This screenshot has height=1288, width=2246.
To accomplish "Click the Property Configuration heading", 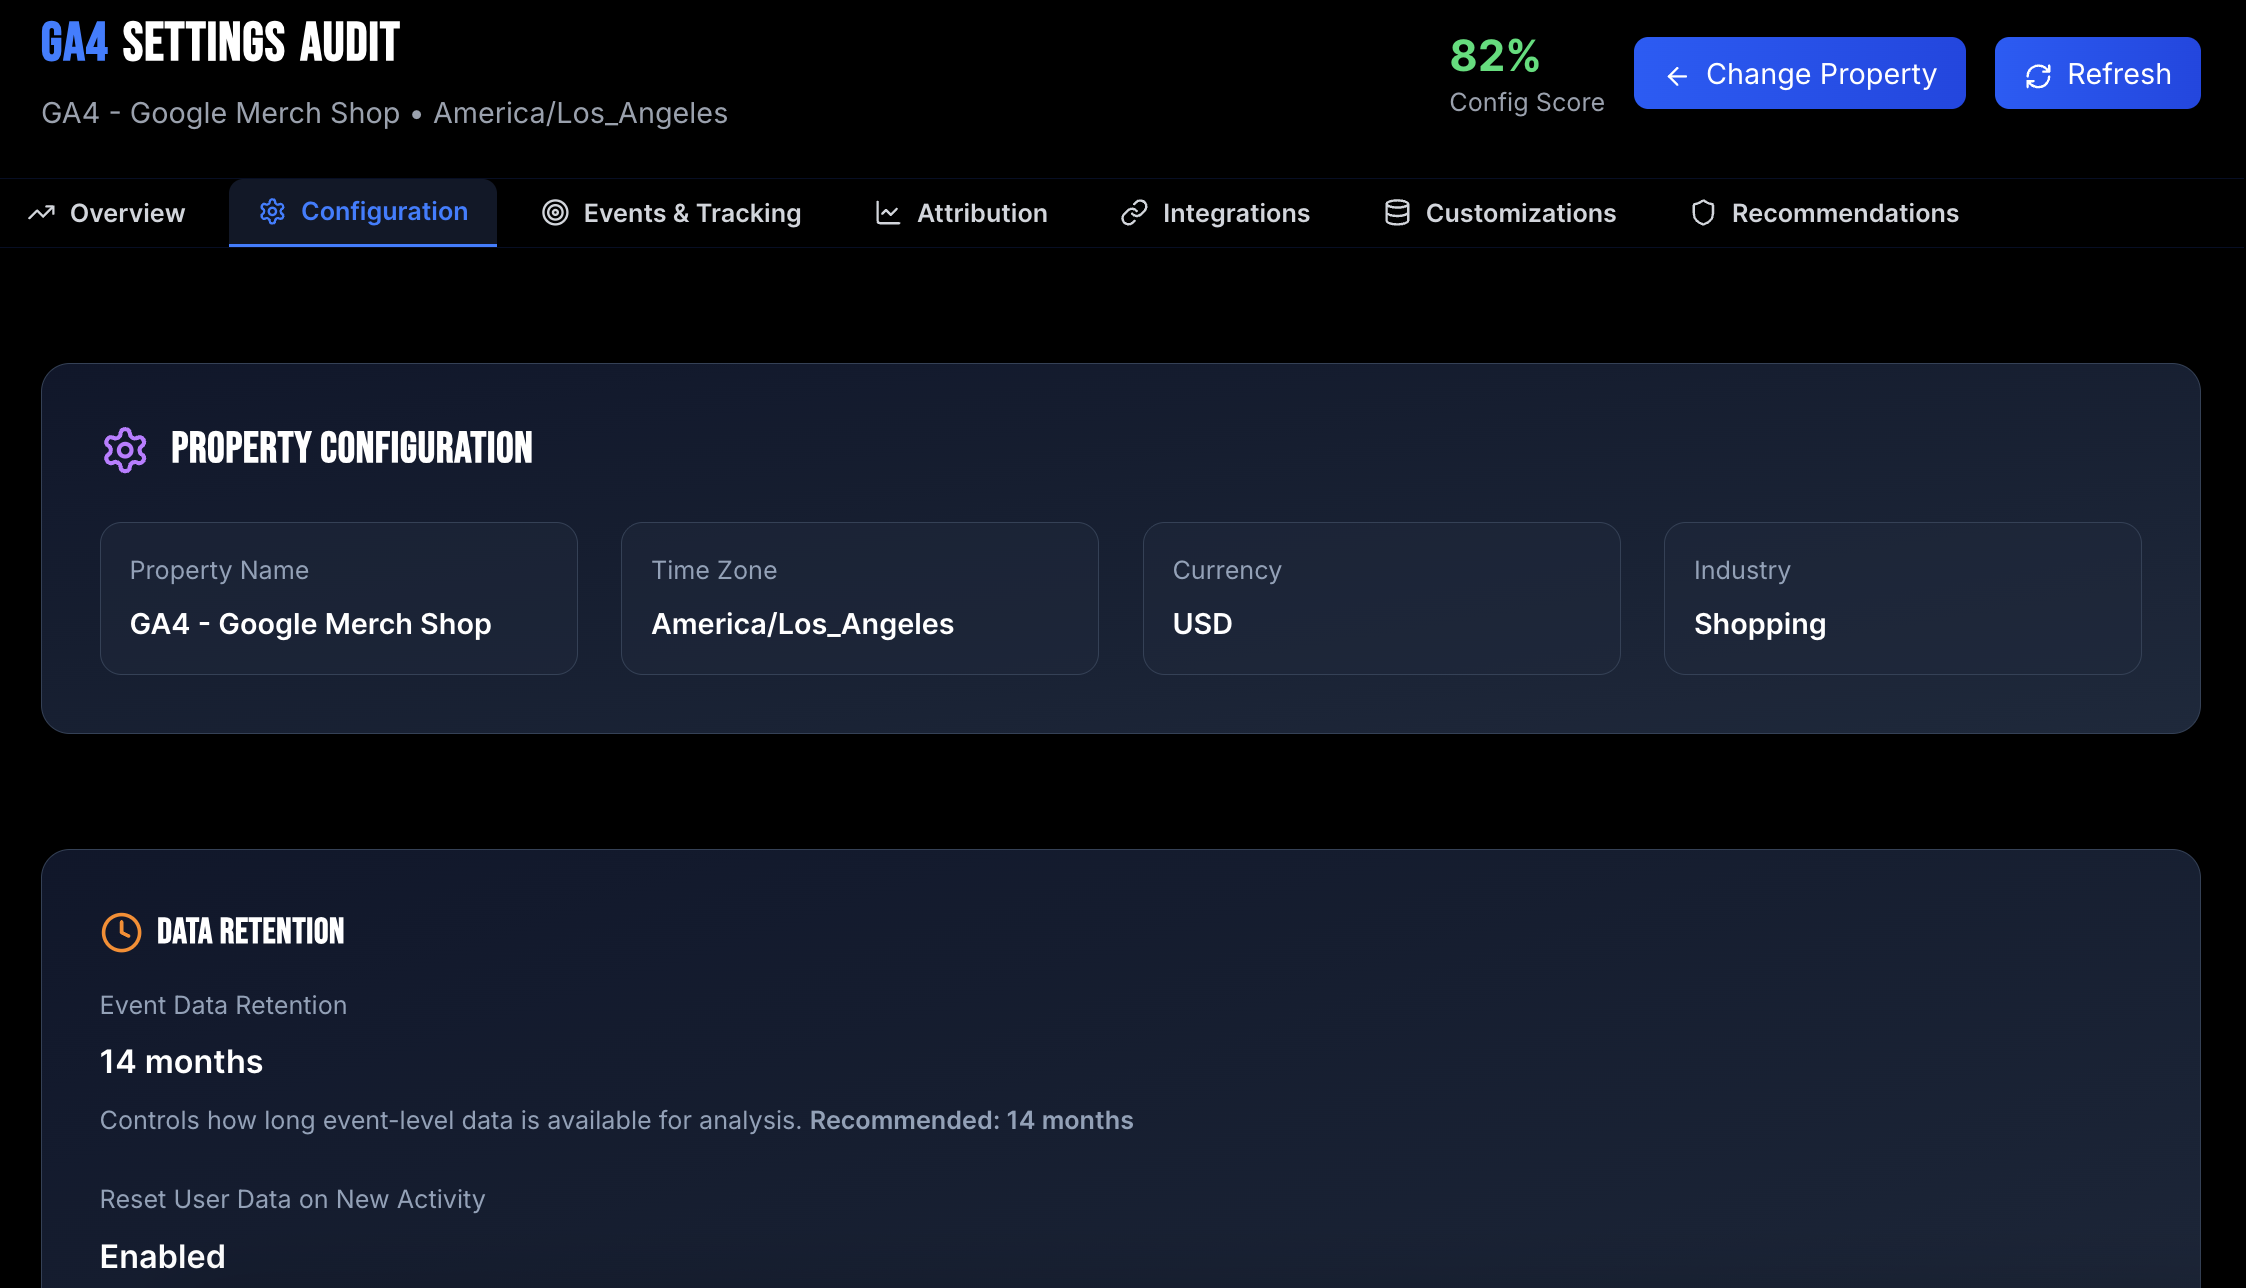I will [352, 448].
